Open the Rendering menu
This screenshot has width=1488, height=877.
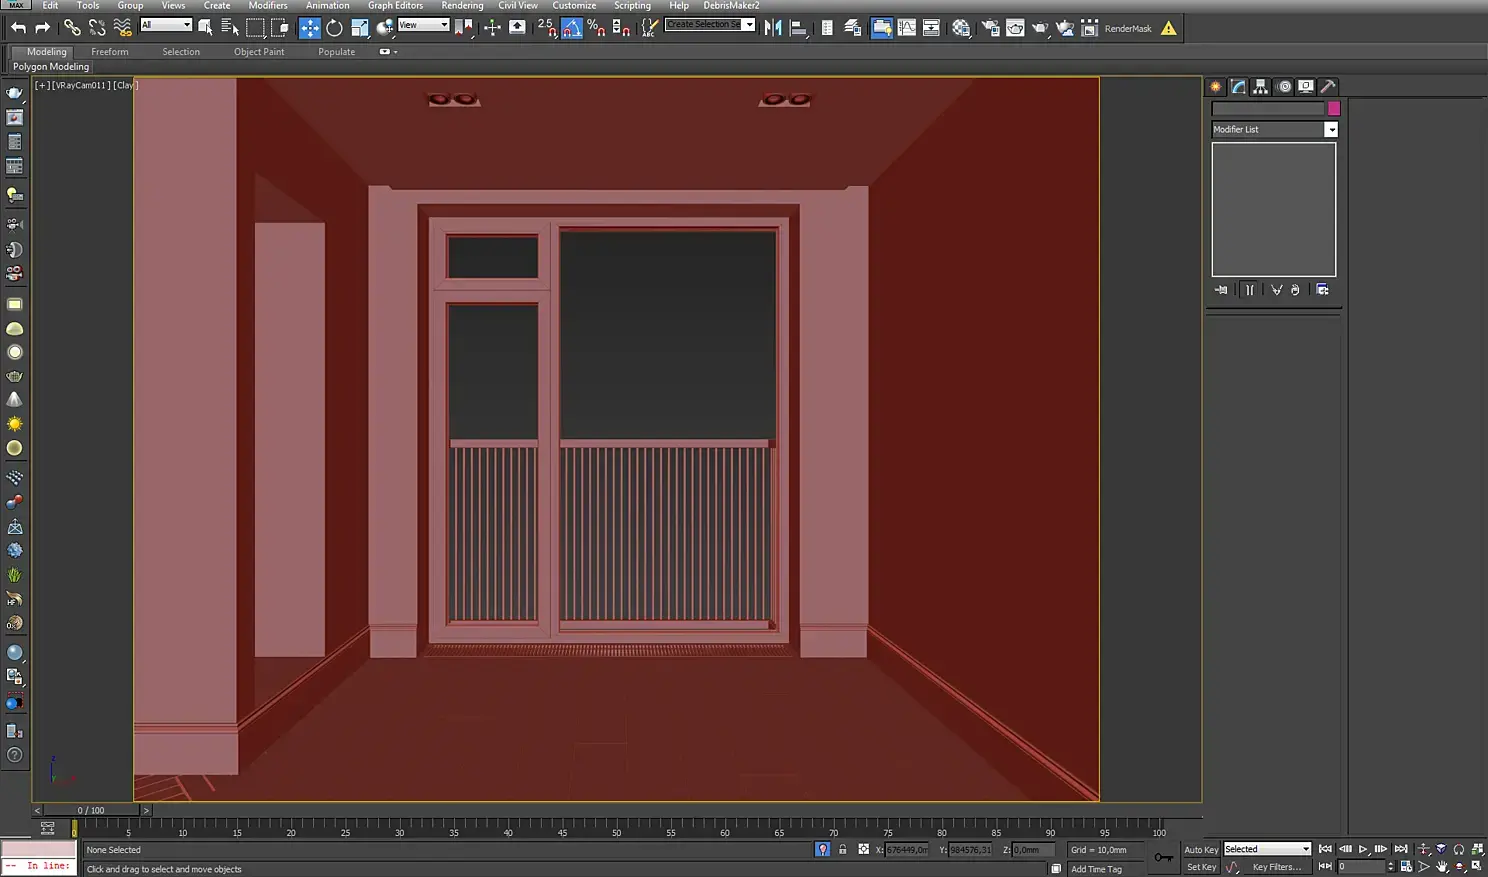coord(461,6)
